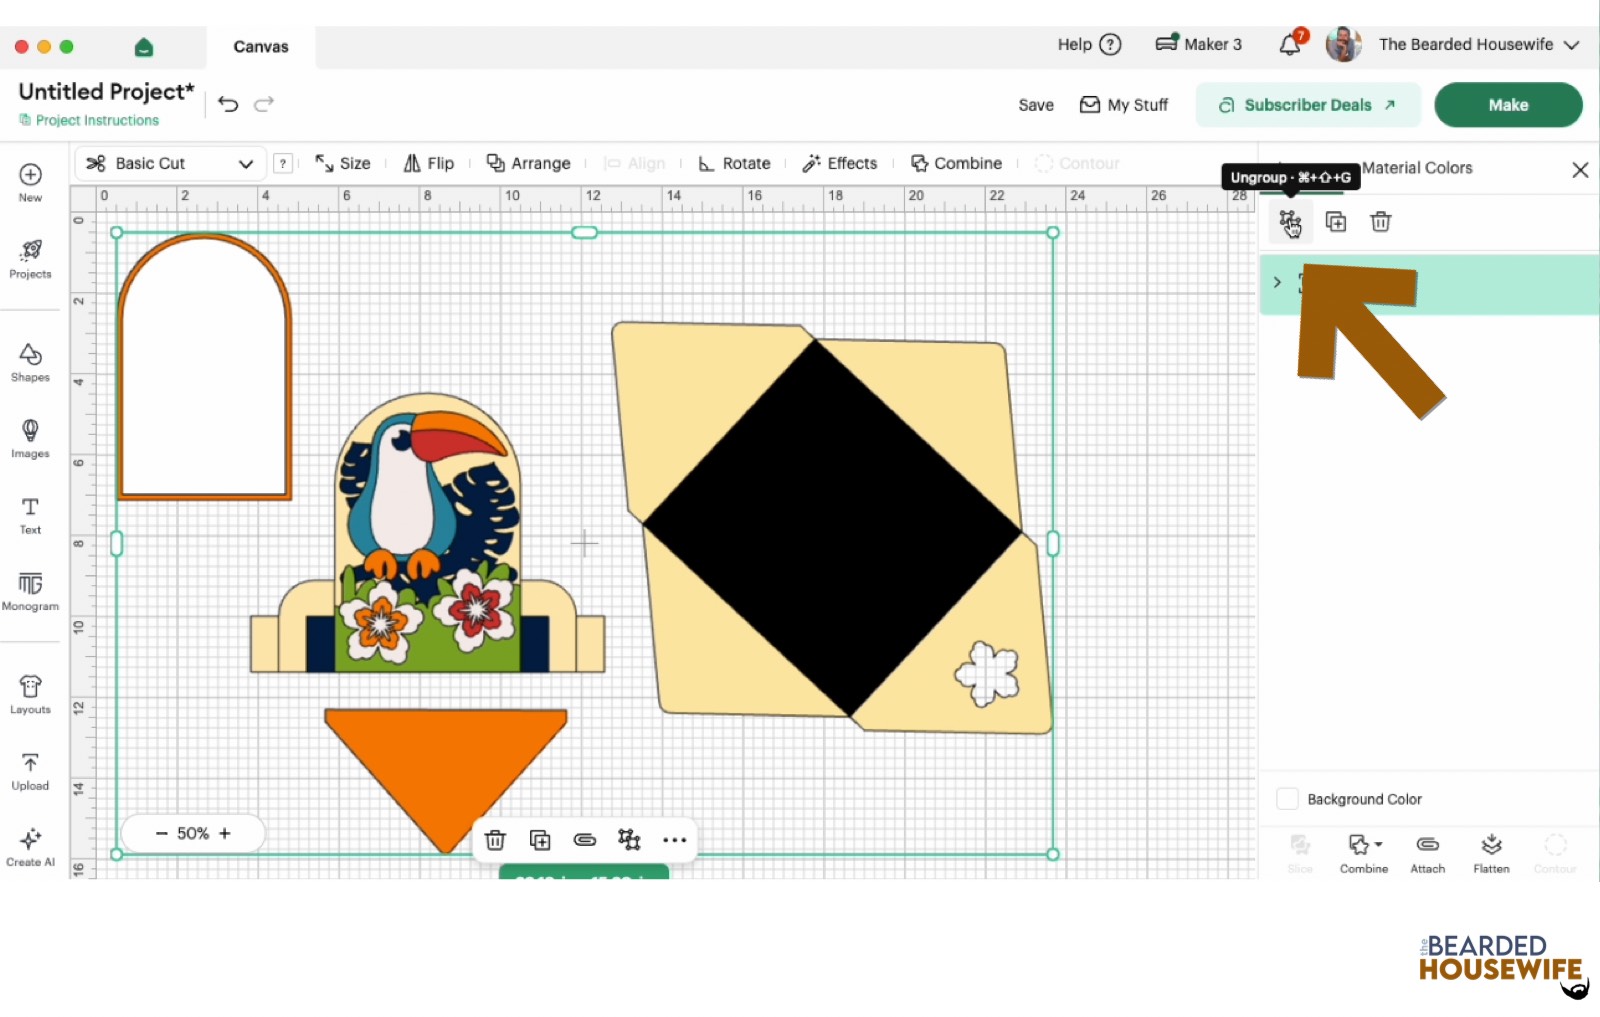
Task: Open the Rotate options
Action: click(x=734, y=164)
